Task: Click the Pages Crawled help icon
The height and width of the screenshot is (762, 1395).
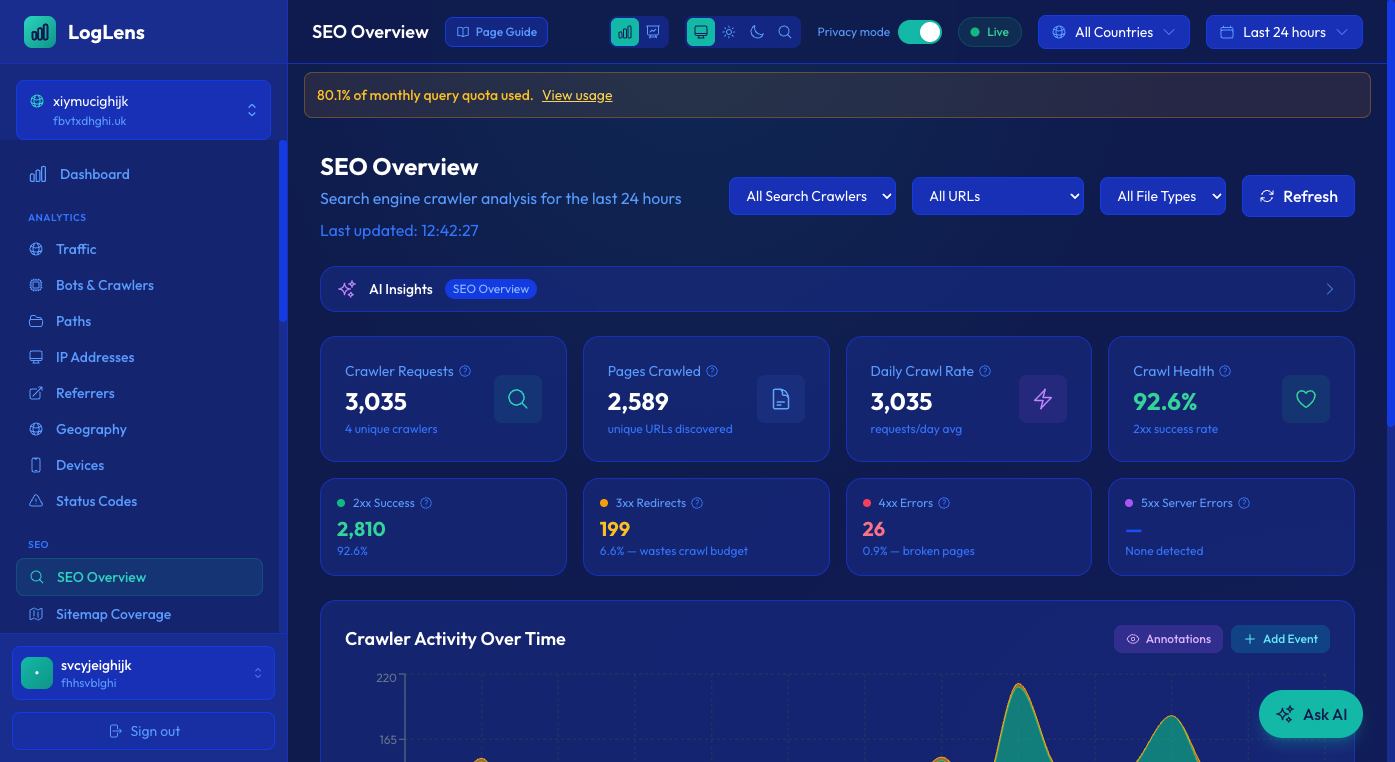Action: (712, 371)
